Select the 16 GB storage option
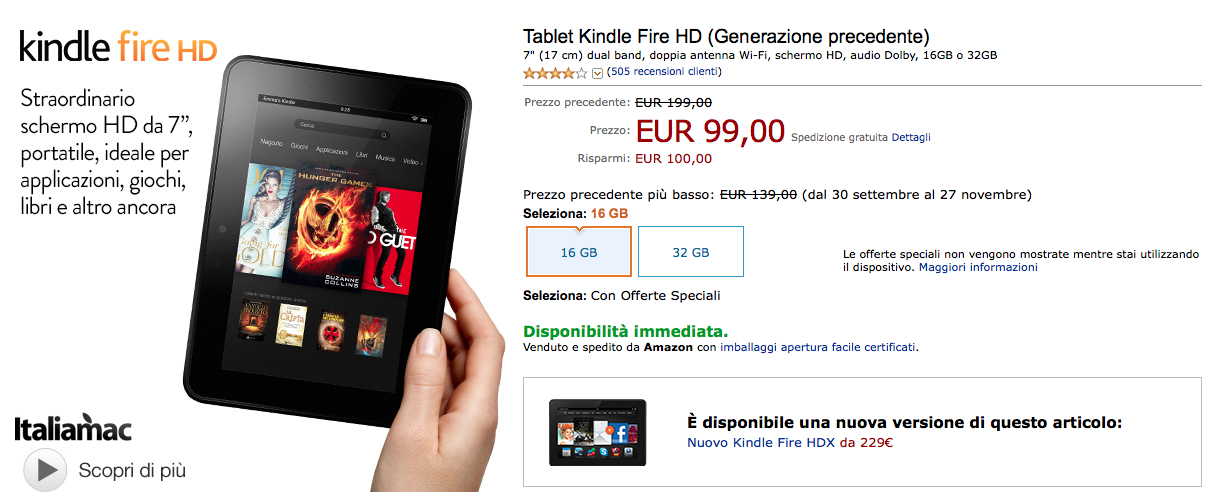 [x=579, y=252]
